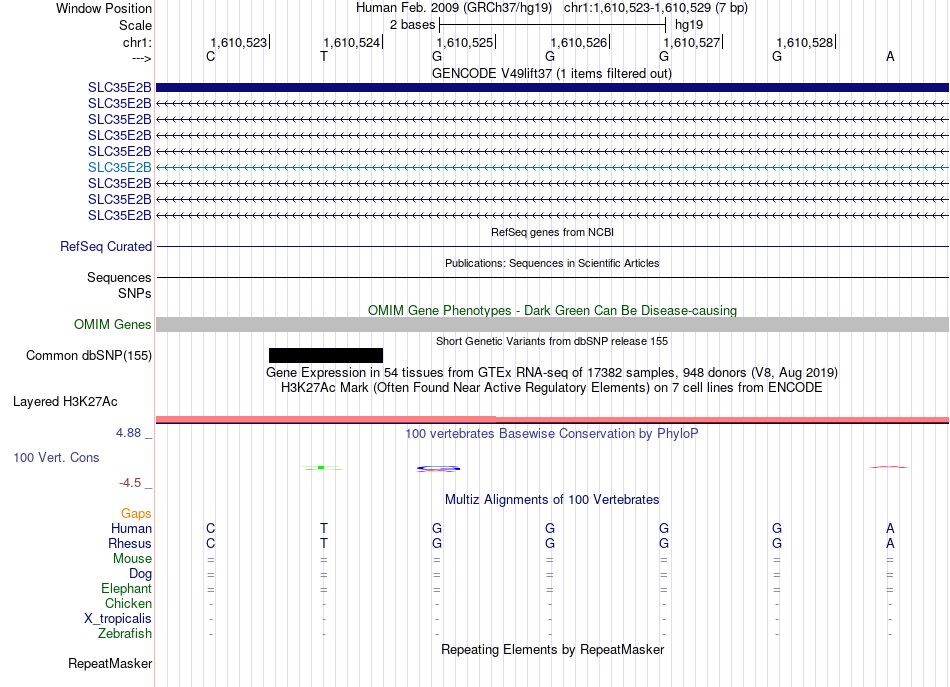Image resolution: width=950 pixels, height=687 pixels.
Task: Click the SNPs track label
Action: coord(135,293)
